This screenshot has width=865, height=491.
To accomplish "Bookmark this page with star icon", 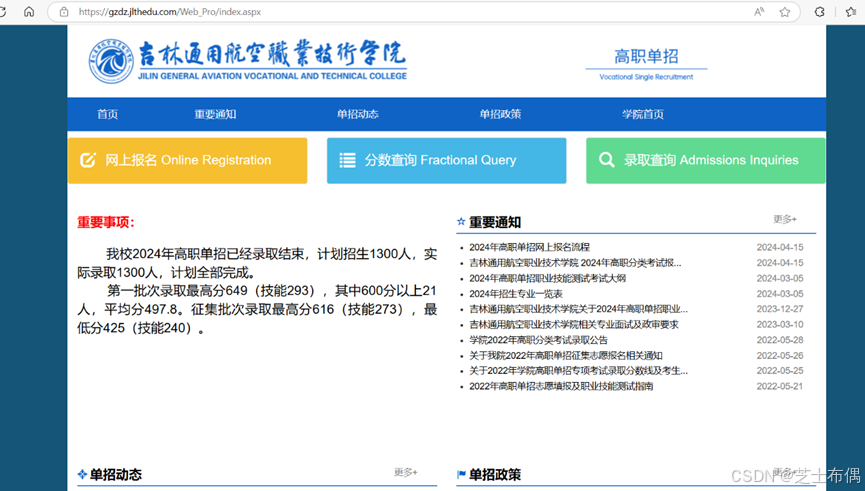I will [x=784, y=12].
